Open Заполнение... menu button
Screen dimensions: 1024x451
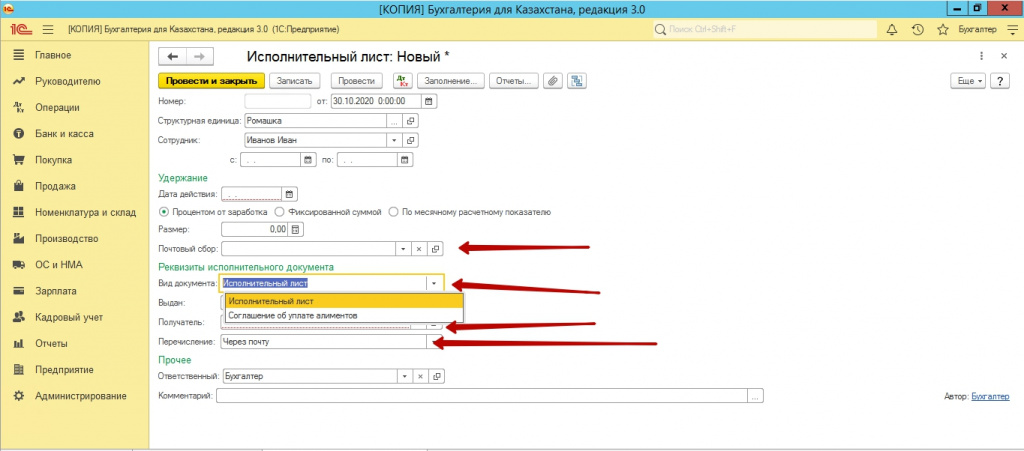coord(451,81)
